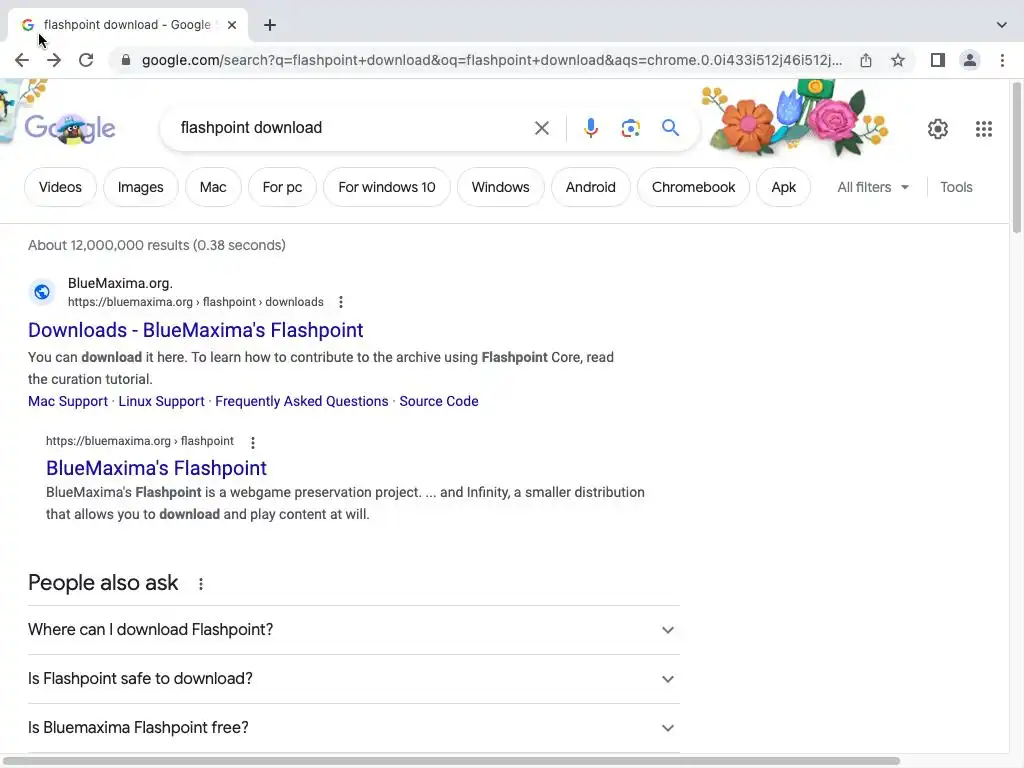Go forward using the arrow button
The image size is (1024, 768).
(54, 60)
